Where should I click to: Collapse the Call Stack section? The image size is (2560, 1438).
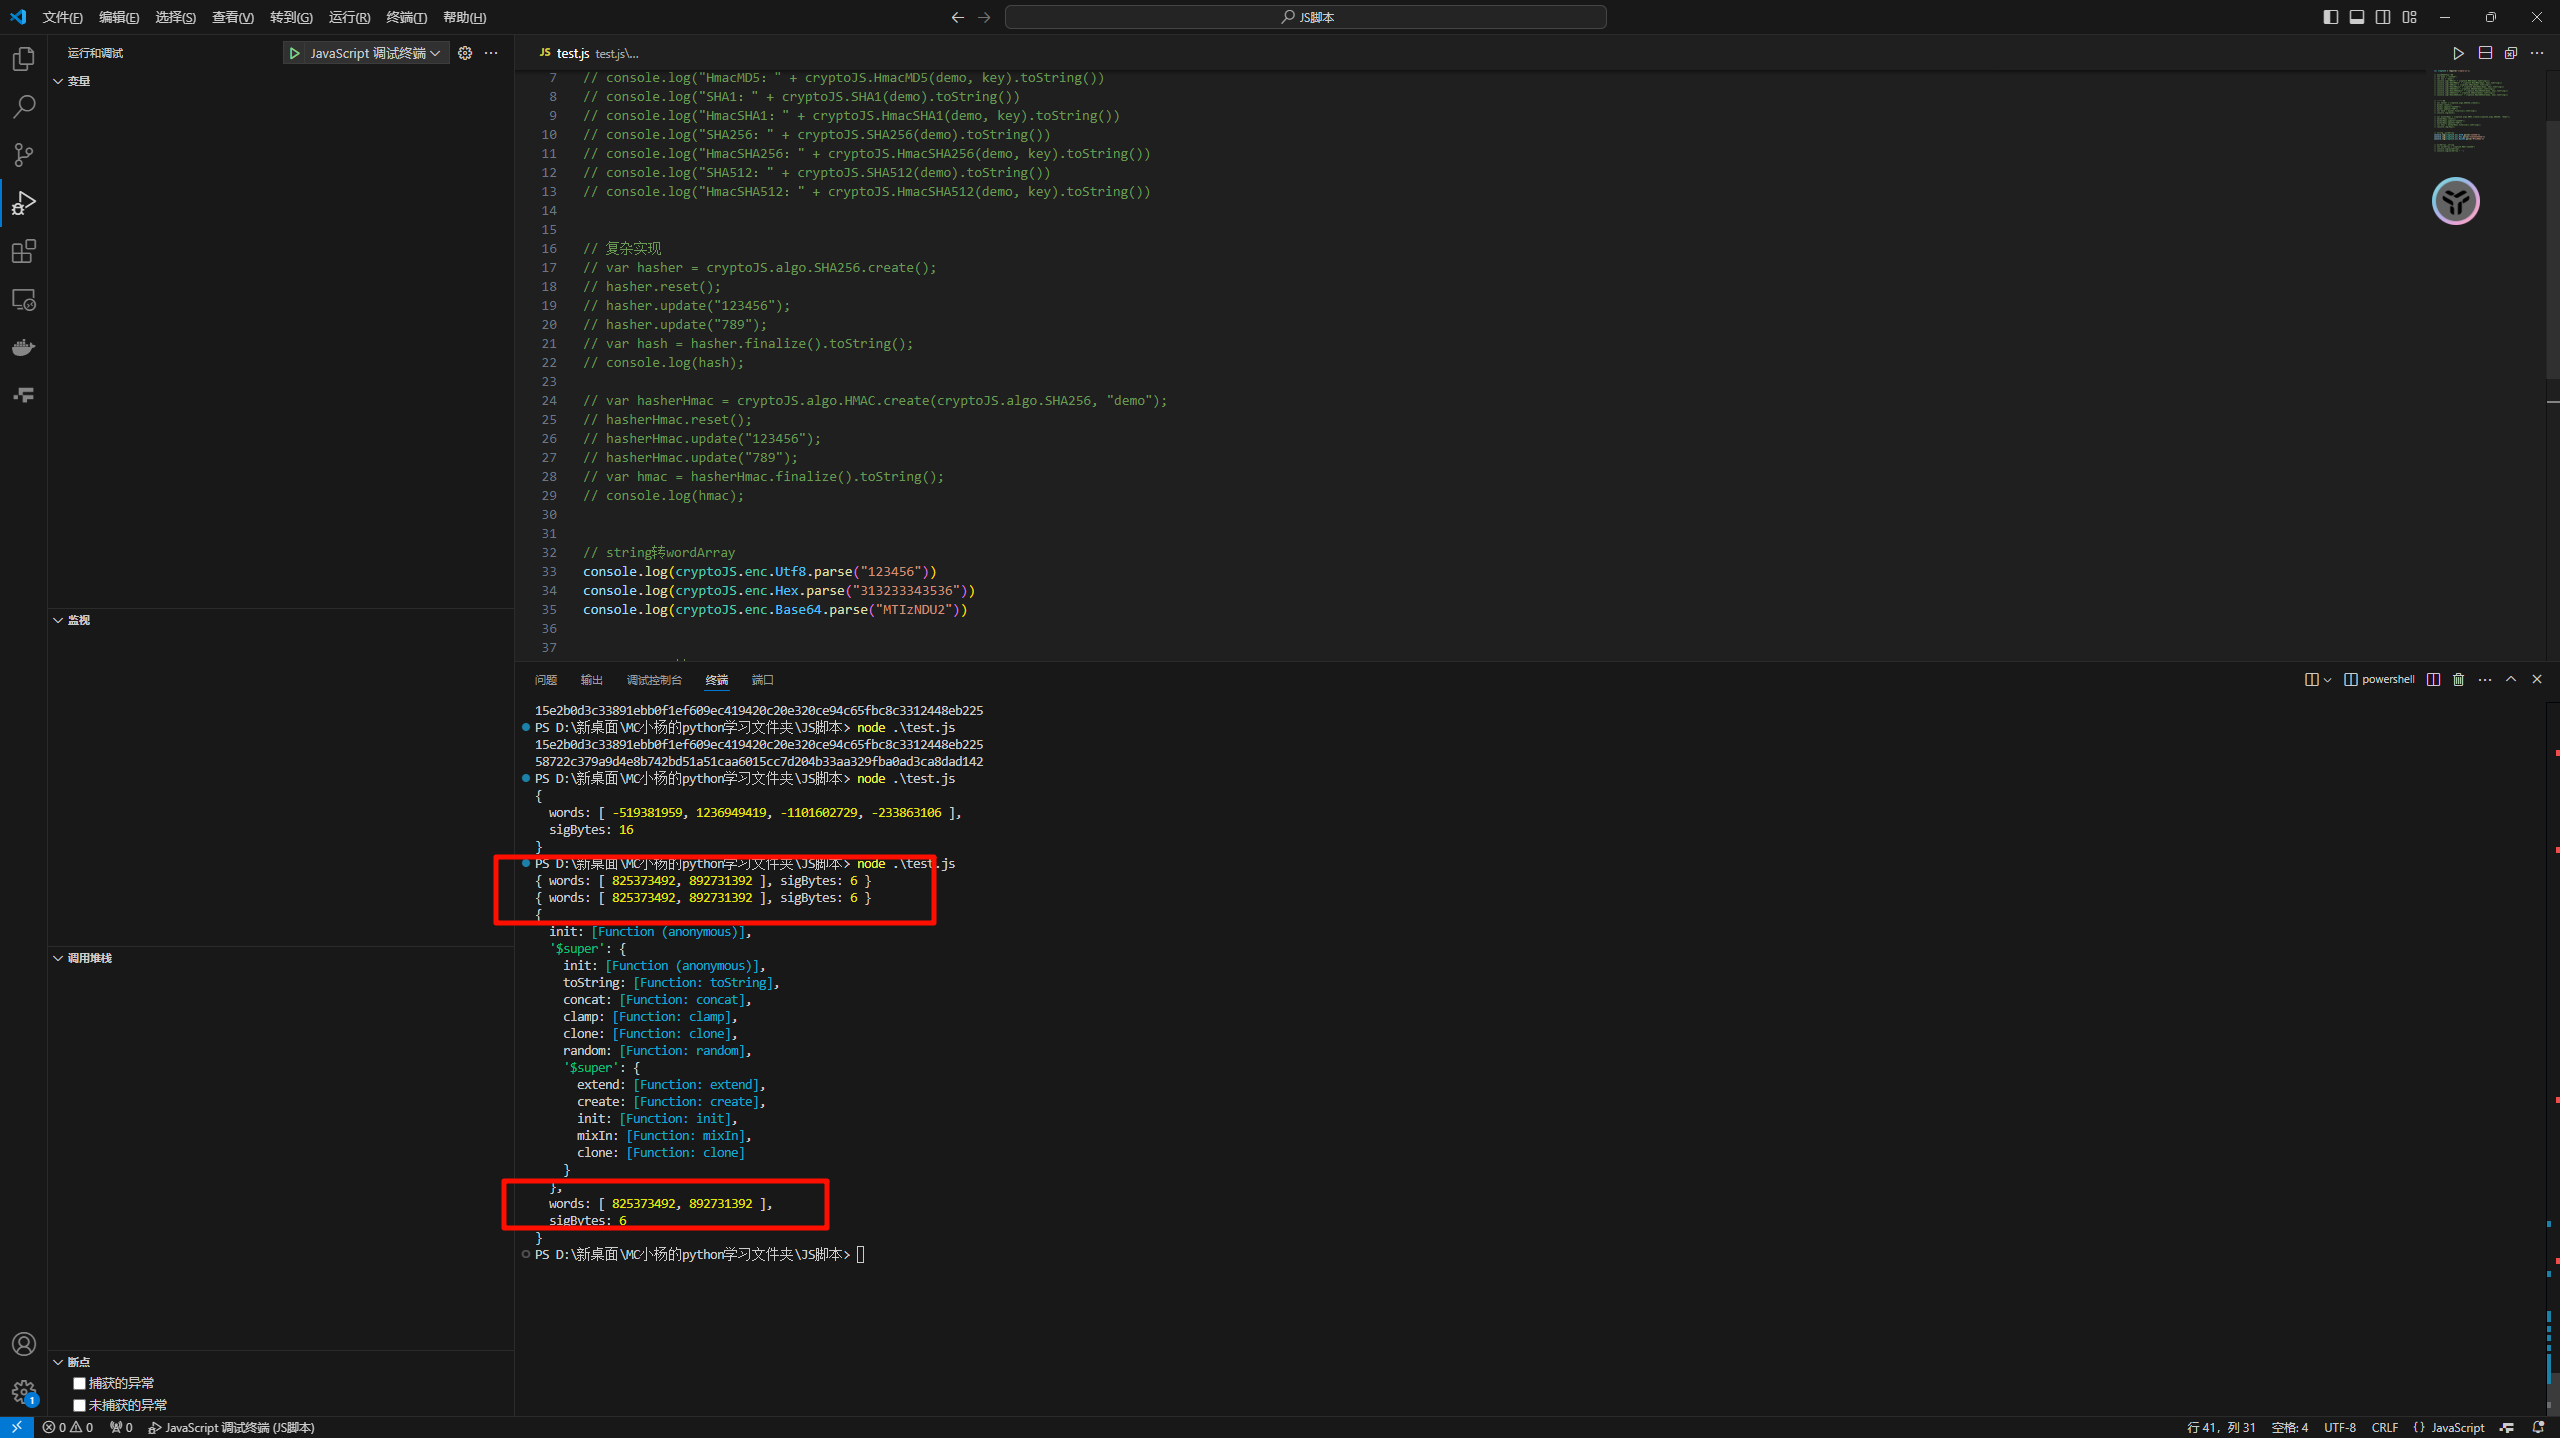[x=88, y=958]
